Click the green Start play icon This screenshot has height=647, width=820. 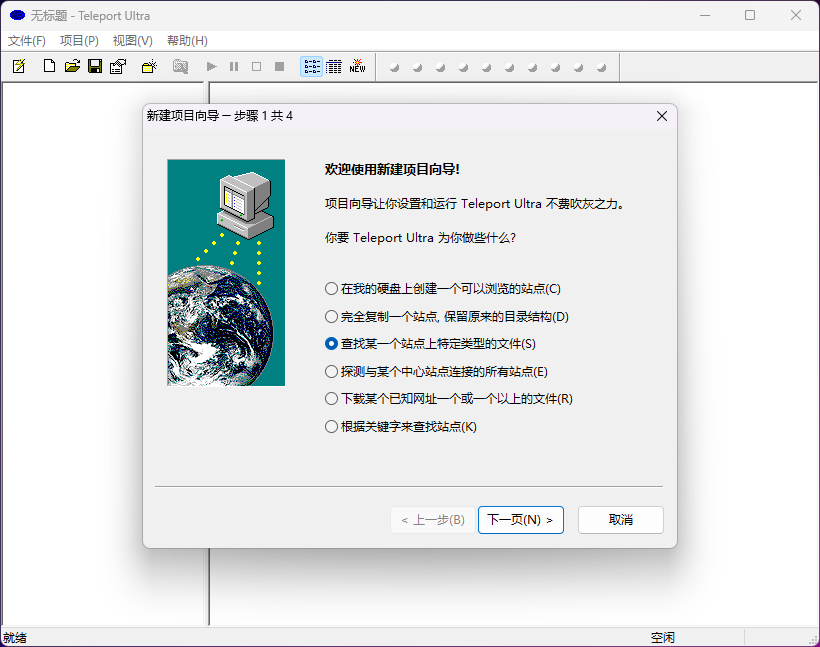tap(211, 67)
